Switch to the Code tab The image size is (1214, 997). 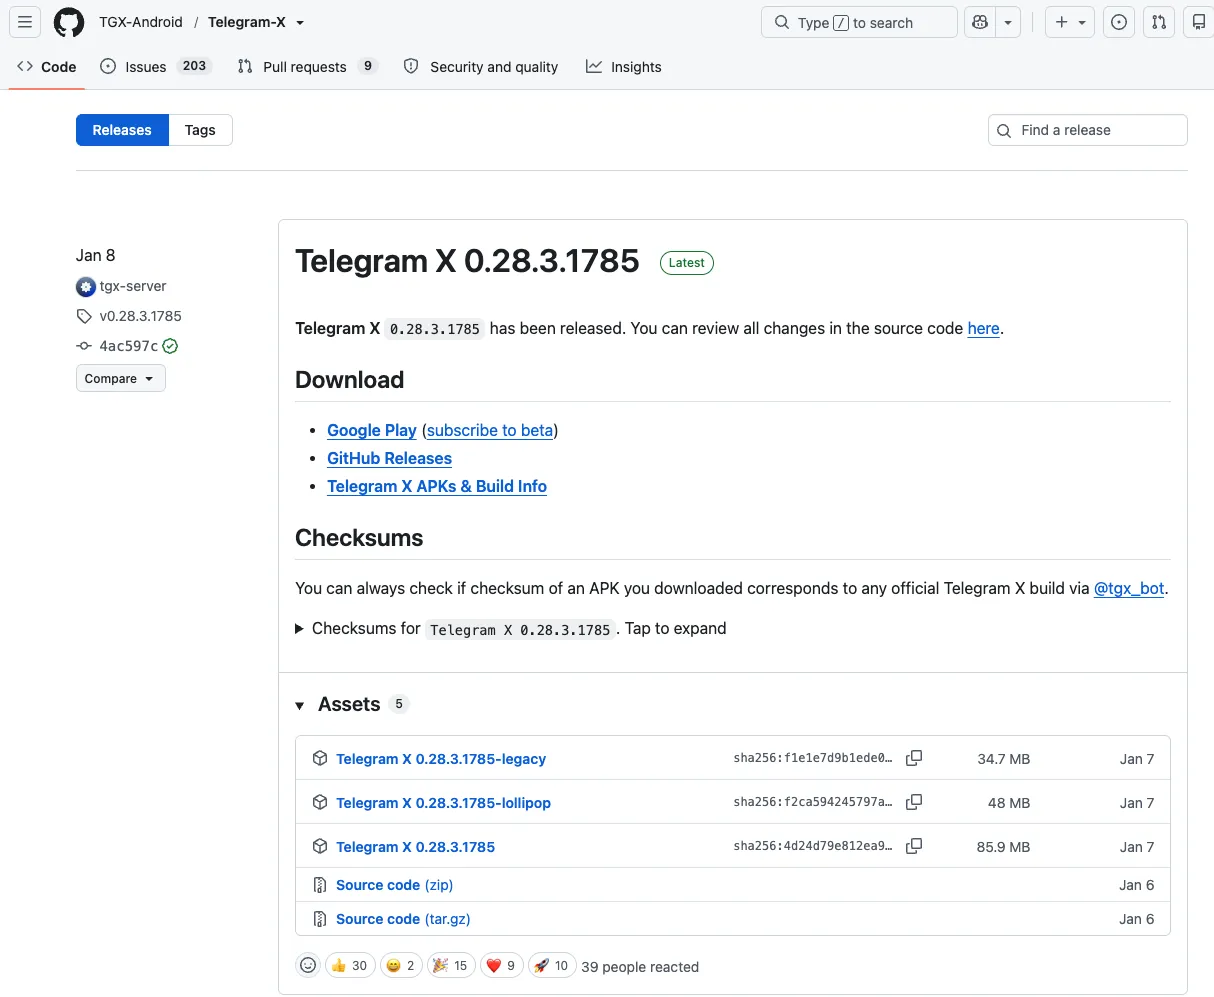(47, 67)
